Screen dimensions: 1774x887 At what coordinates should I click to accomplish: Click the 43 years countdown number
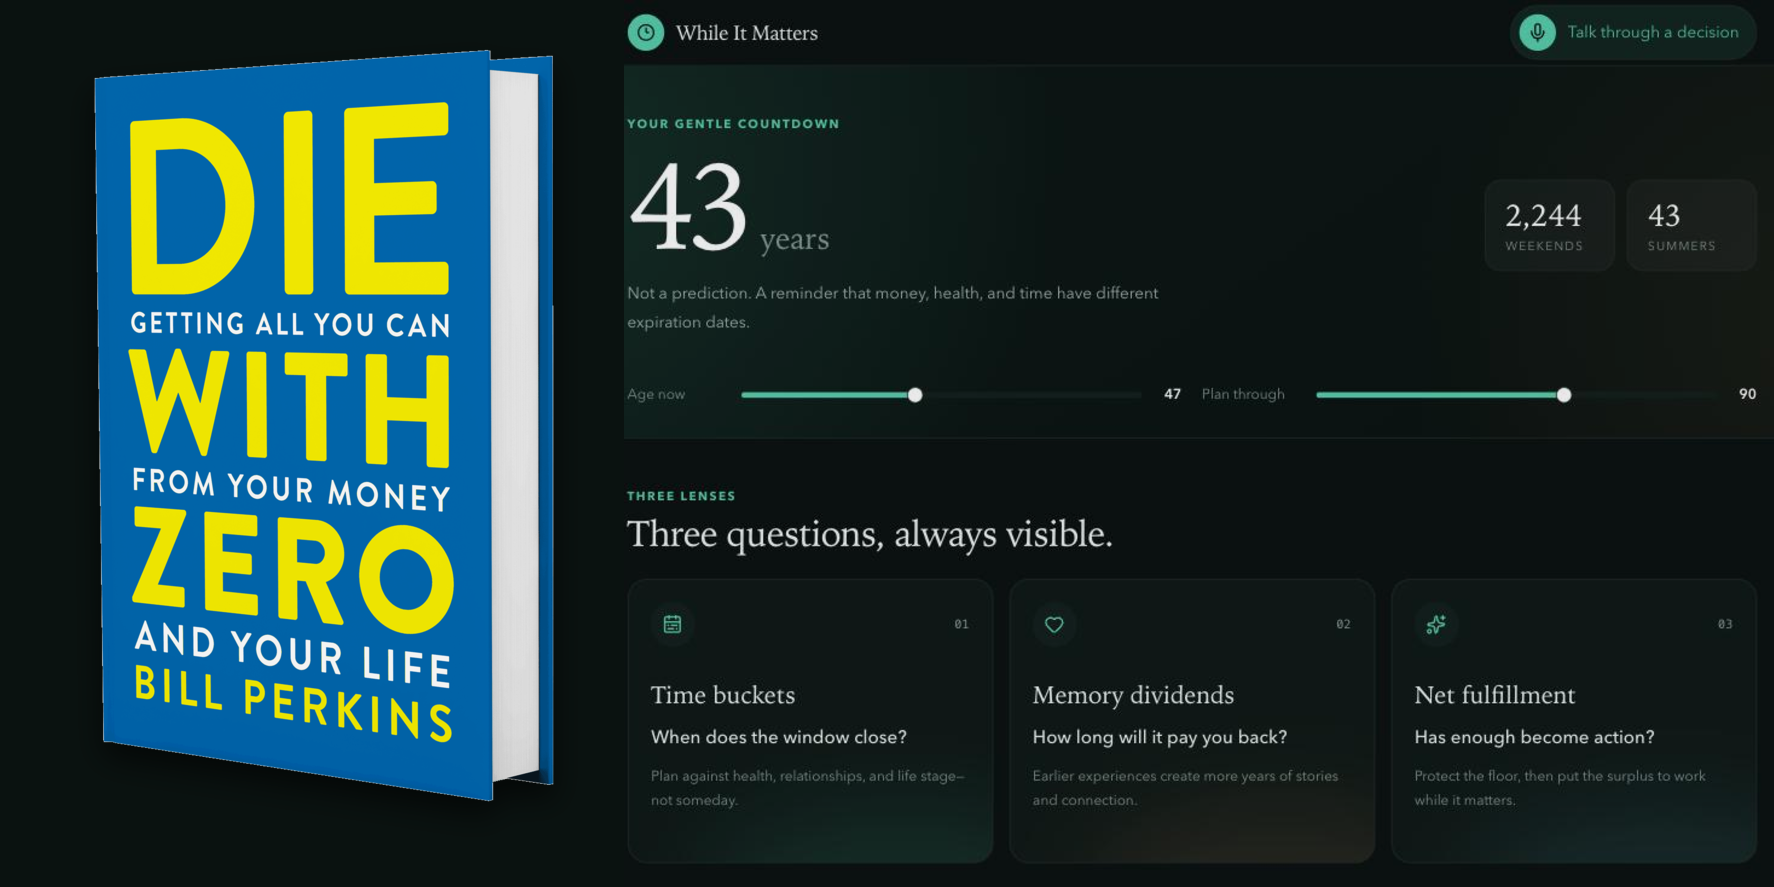coord(689,208)
